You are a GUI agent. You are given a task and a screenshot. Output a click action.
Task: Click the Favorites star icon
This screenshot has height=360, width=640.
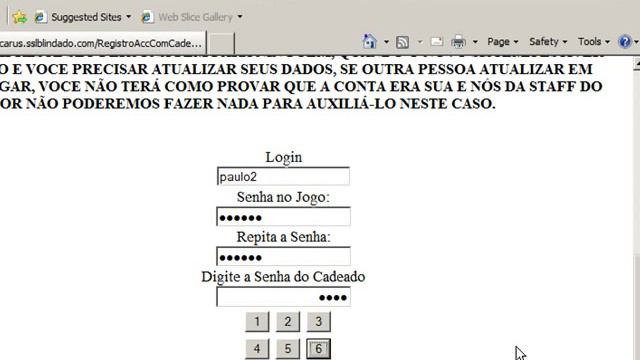[19, 17]
